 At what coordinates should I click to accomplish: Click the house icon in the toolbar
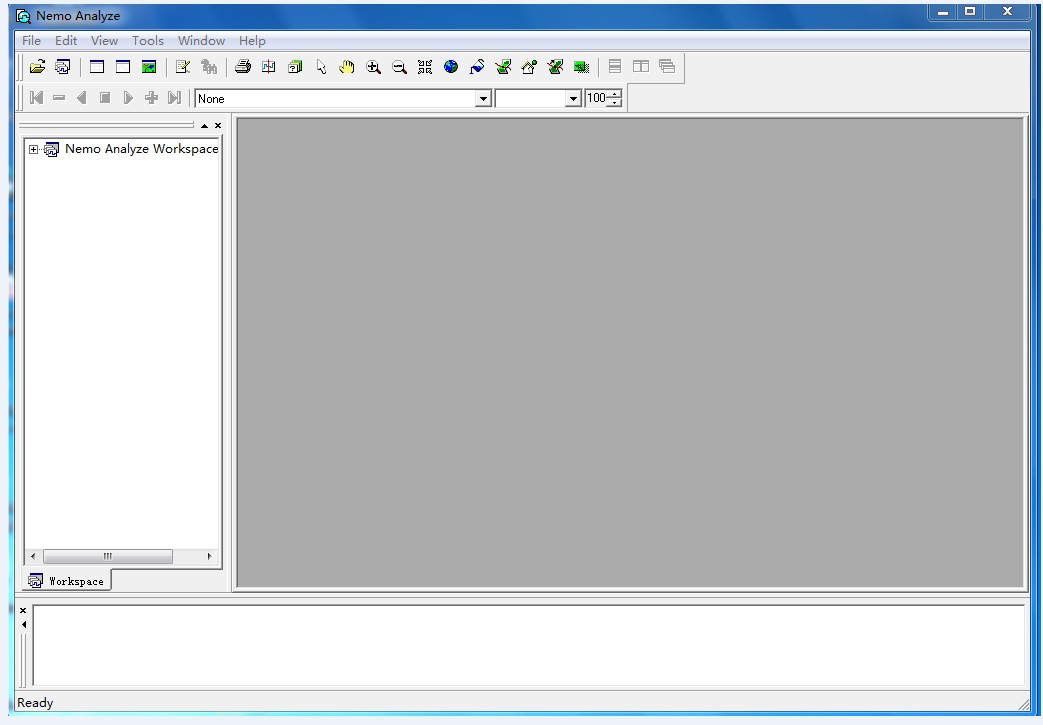pos(529,67)
